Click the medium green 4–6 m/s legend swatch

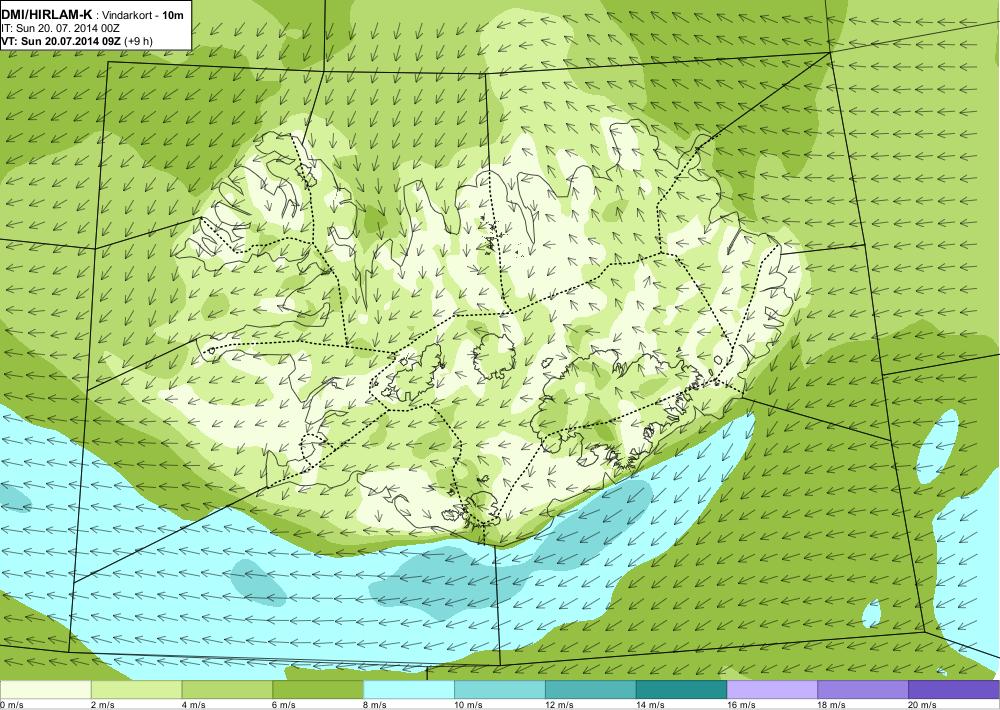[x=227, y=690]
